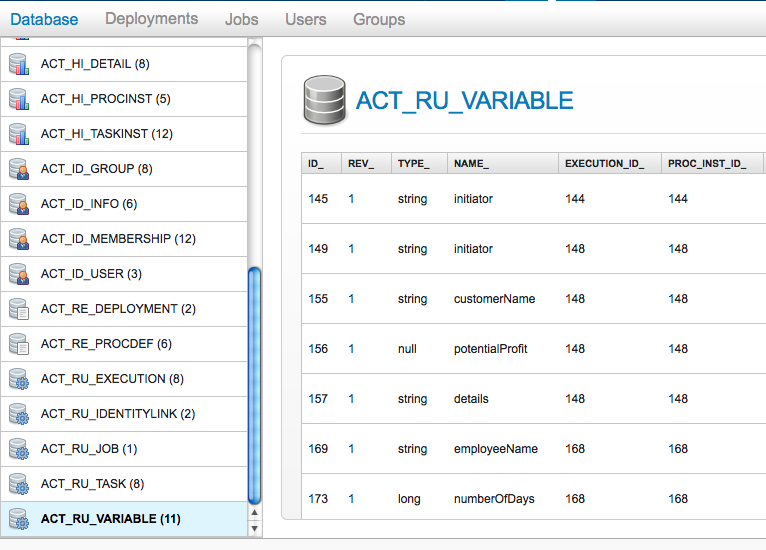
Task: Open ACT_RU_TASK (8) table
Action: point(92,484)
